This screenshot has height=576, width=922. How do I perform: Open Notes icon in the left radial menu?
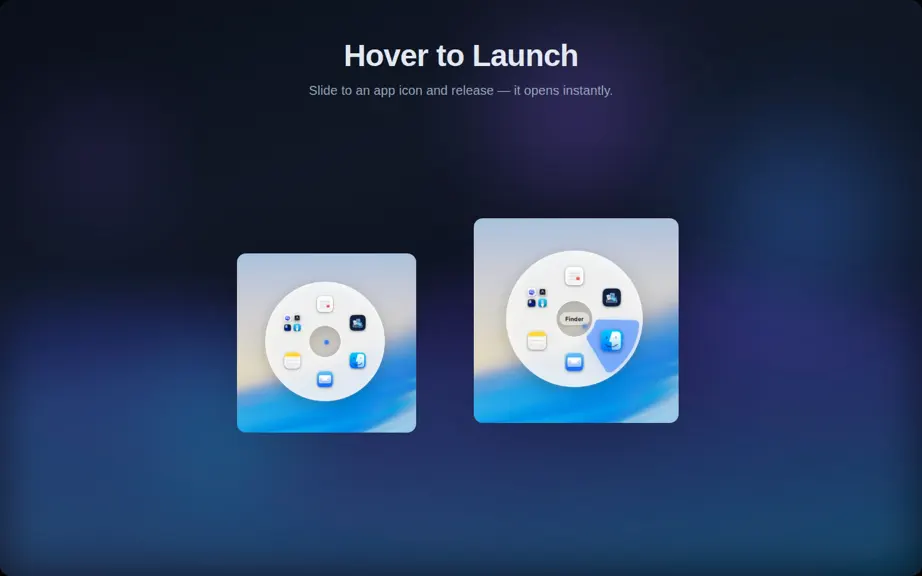tap(292, 360)
